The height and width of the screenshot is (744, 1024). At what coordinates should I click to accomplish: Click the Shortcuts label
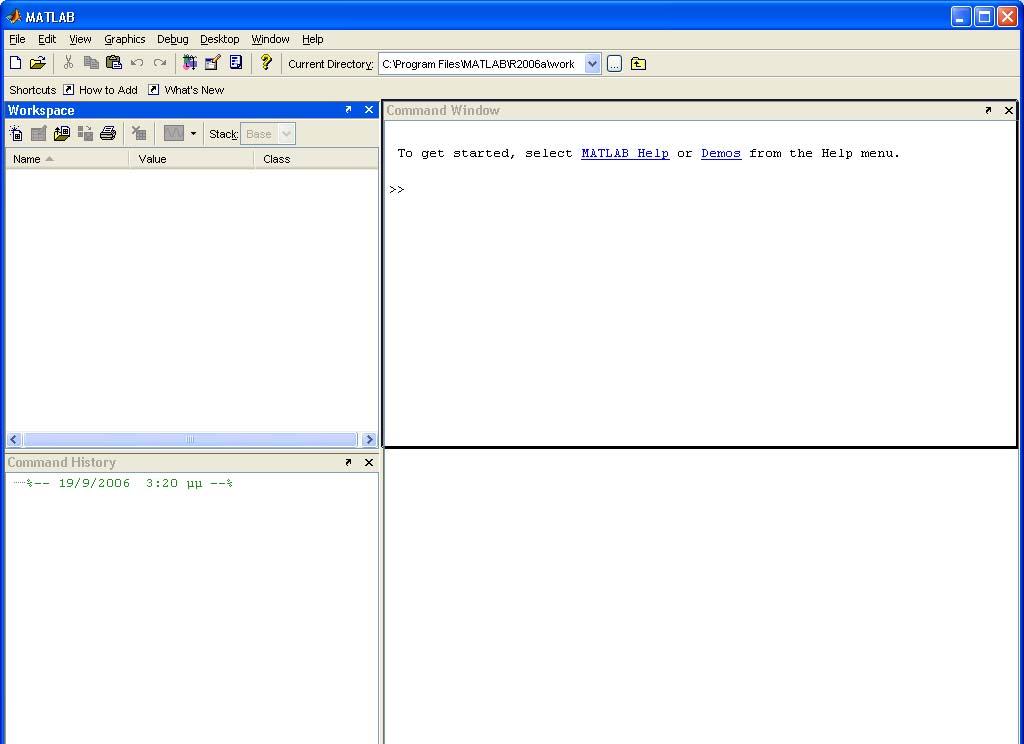(33, 90)
